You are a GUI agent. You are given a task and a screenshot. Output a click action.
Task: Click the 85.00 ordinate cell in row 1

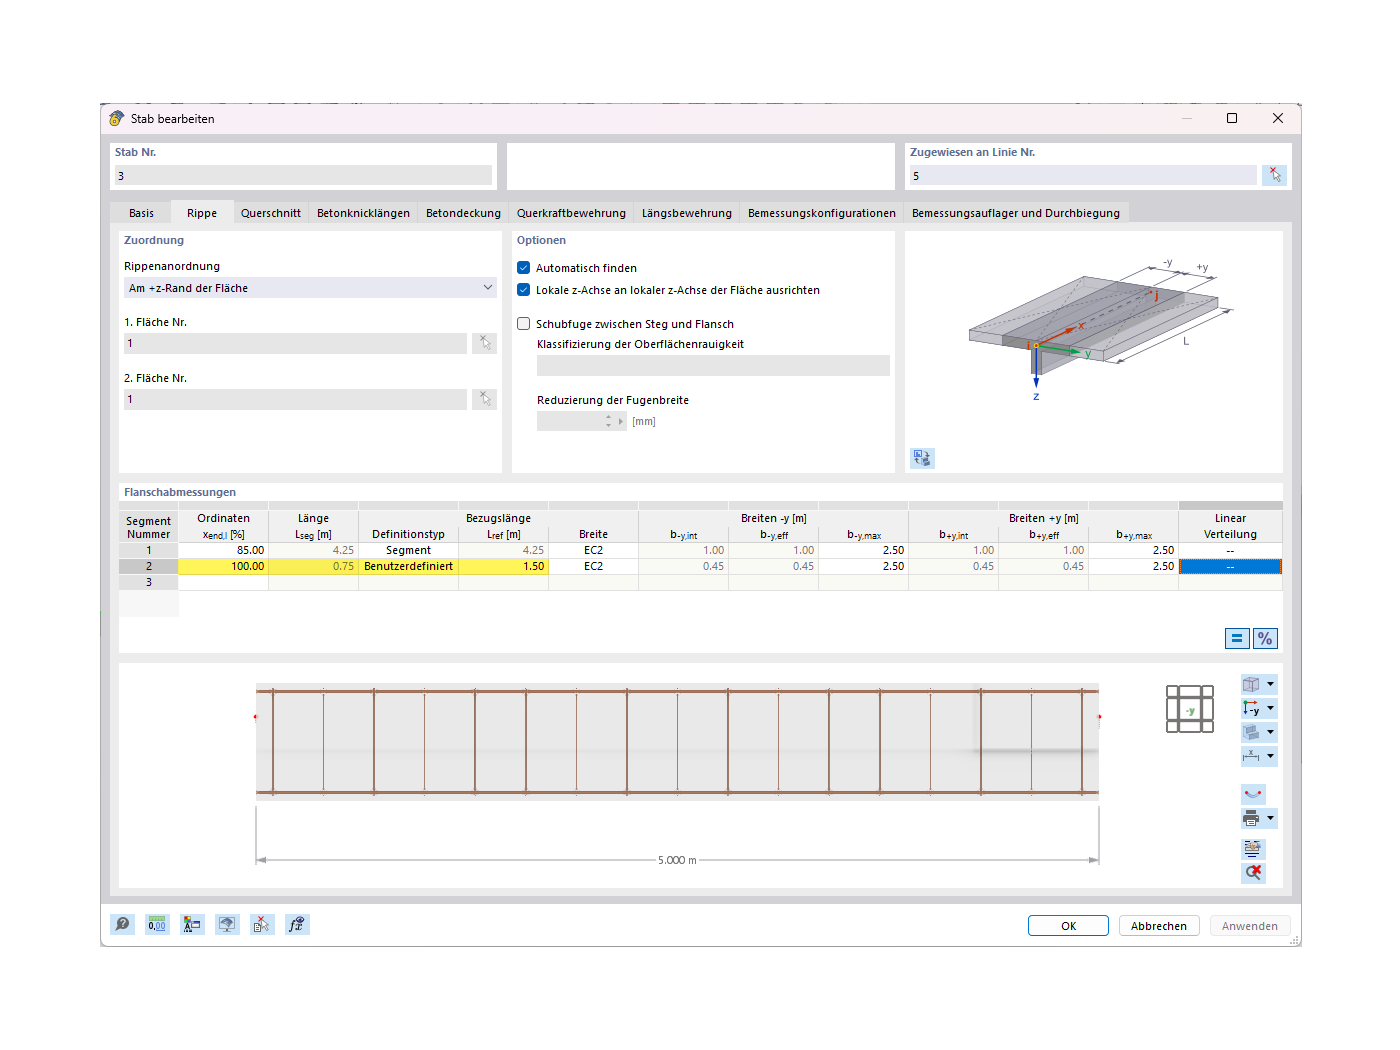[x=223, y=550]
